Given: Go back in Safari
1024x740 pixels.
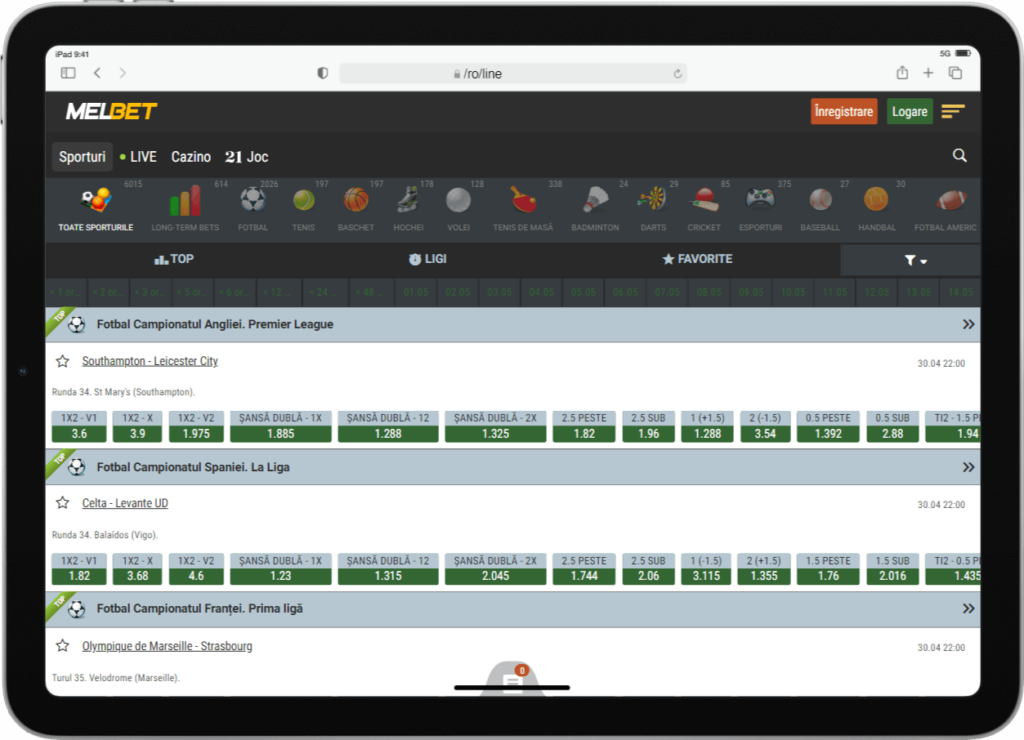Looking at the screenshot, I should pyautogui.click(x=97, y=72).
